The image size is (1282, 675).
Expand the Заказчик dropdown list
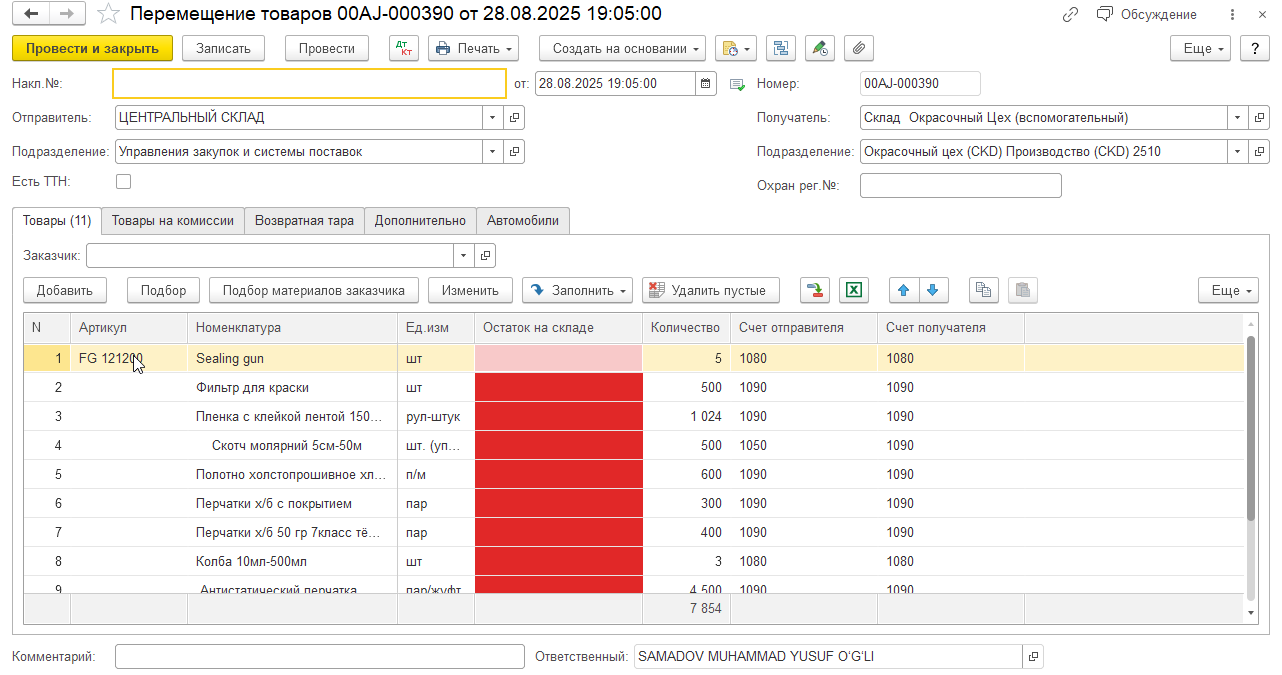463,255
